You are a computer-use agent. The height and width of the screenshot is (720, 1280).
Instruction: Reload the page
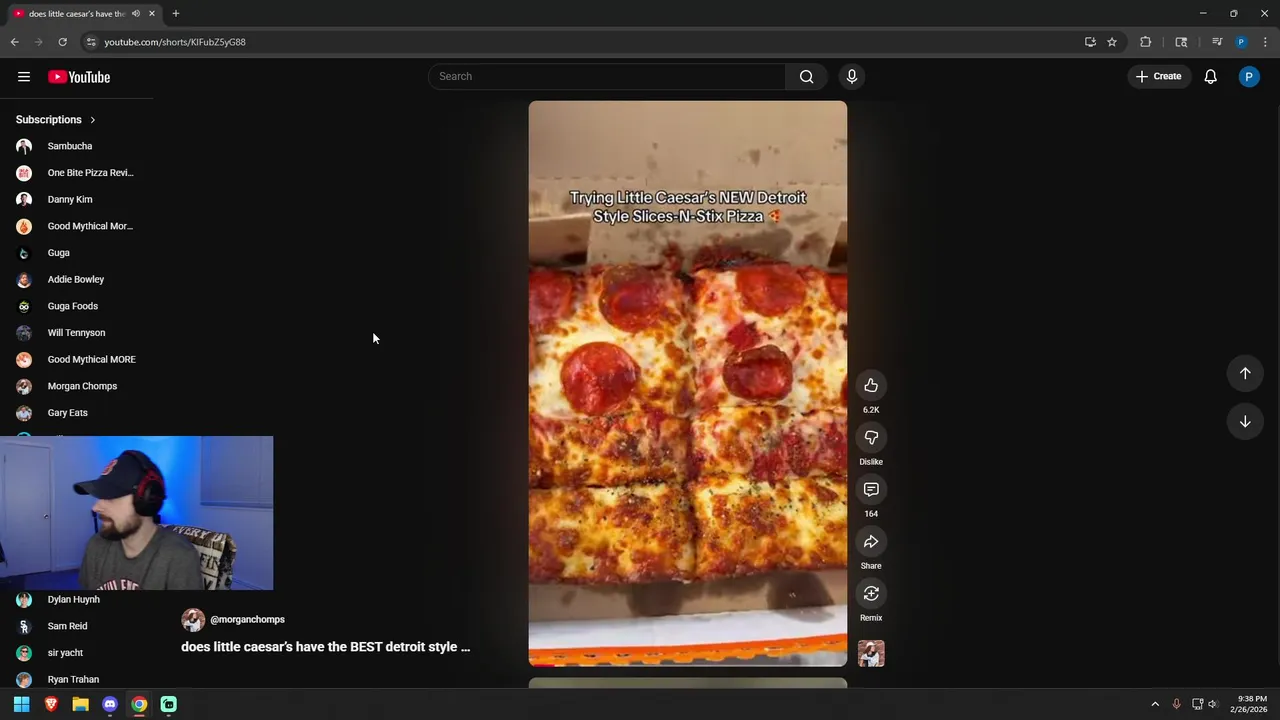click(x=62, y=42)
